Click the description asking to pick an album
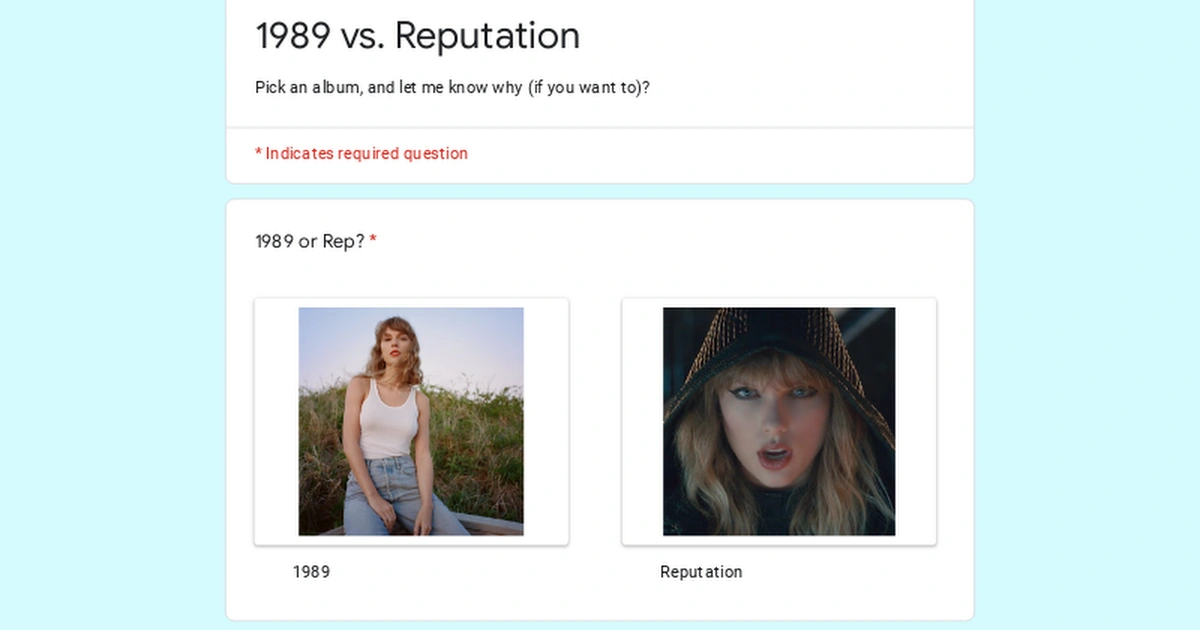This screenshot has height=630, width=1200. coord(451,87)
